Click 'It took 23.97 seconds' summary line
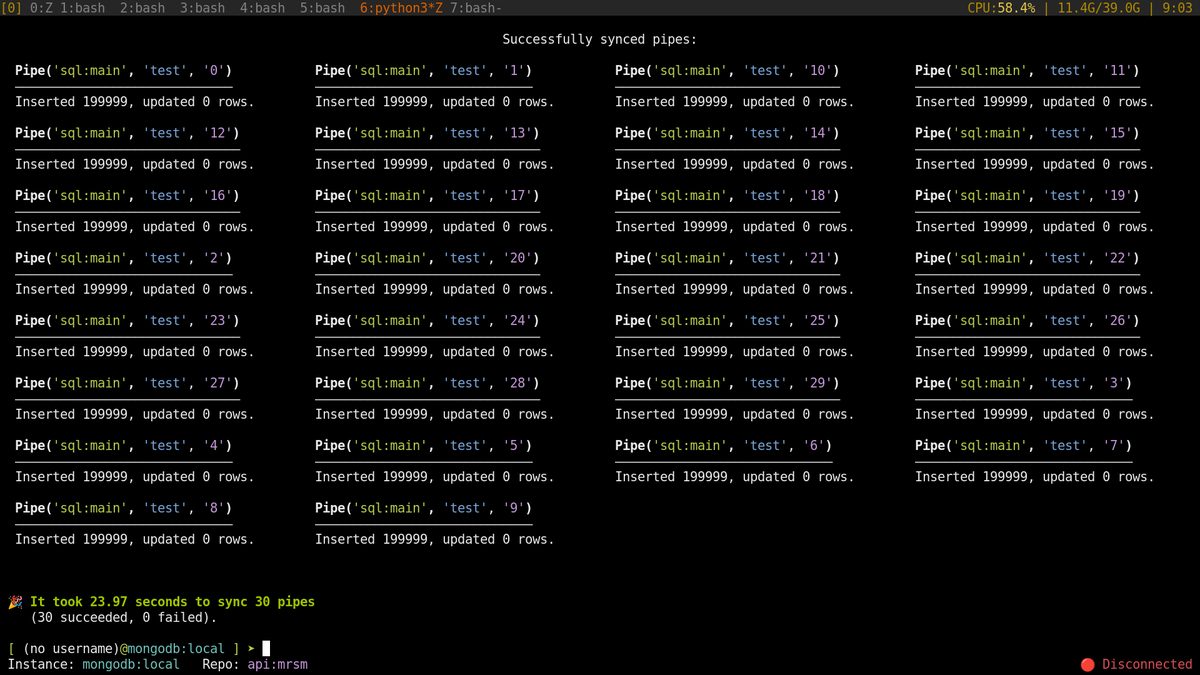 [x=172, y=602]
